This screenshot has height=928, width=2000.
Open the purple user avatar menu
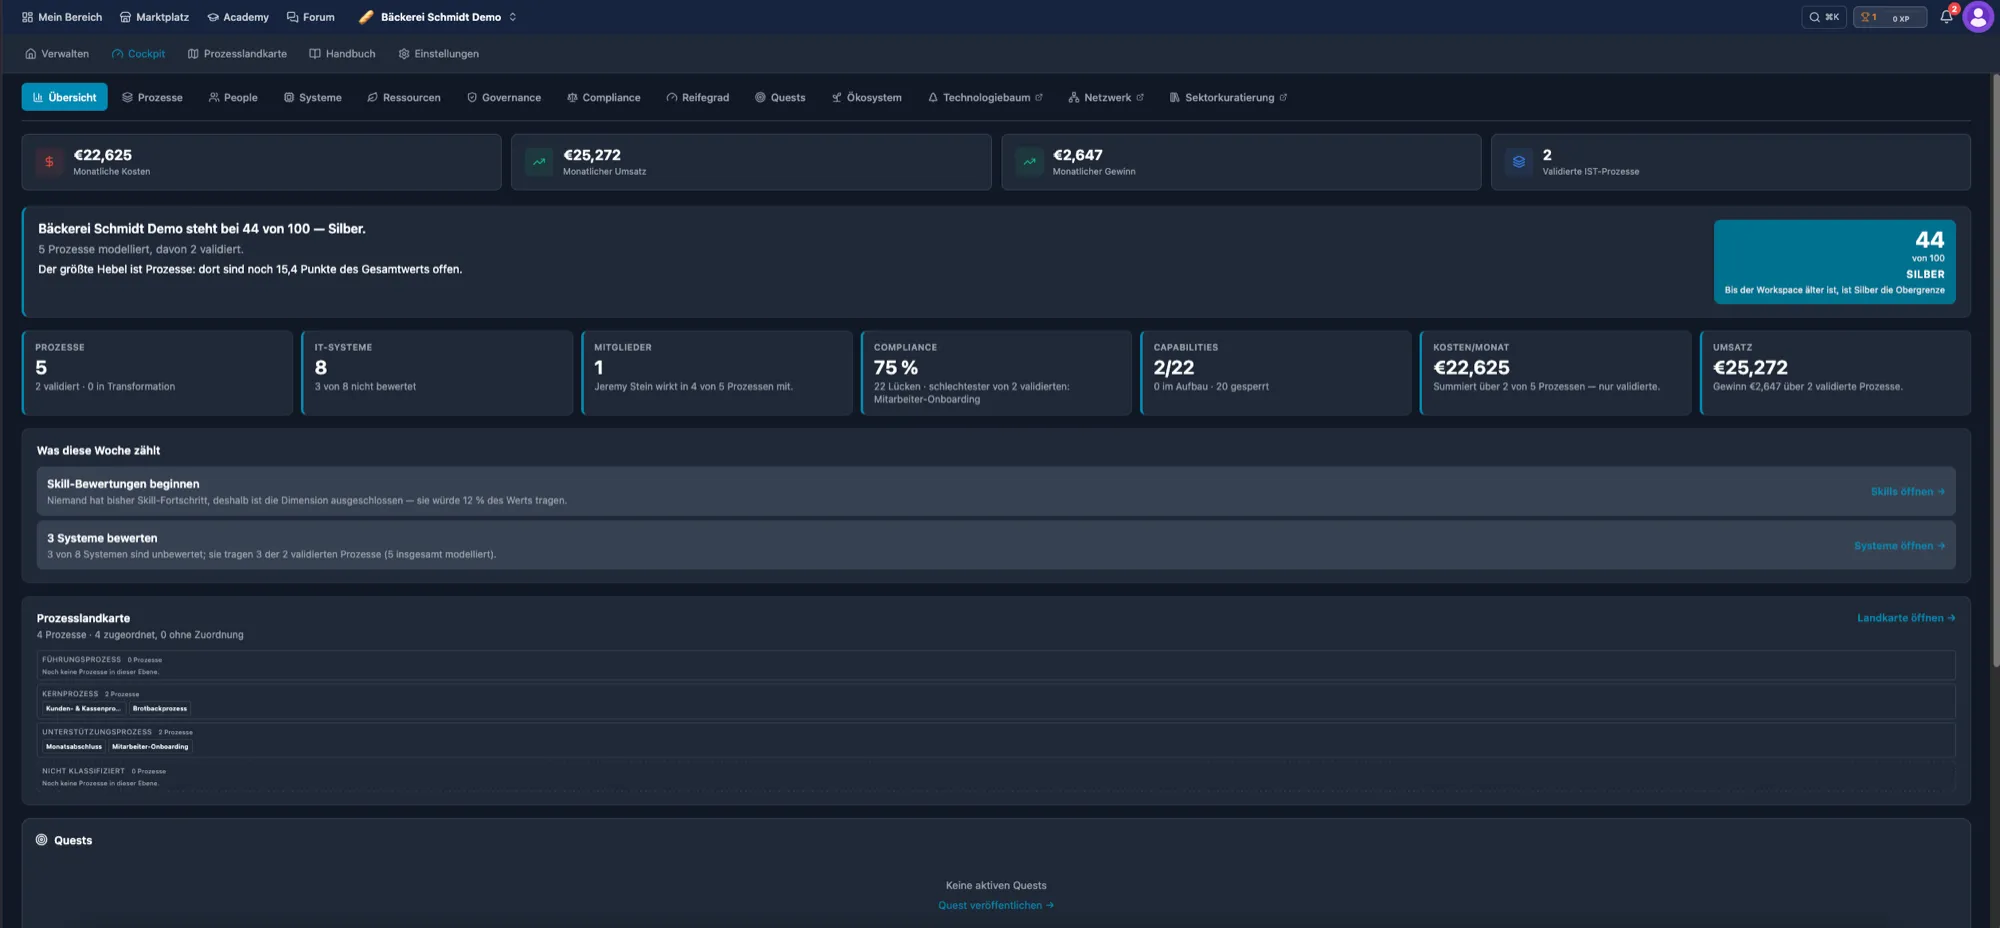coord(1978,17)
